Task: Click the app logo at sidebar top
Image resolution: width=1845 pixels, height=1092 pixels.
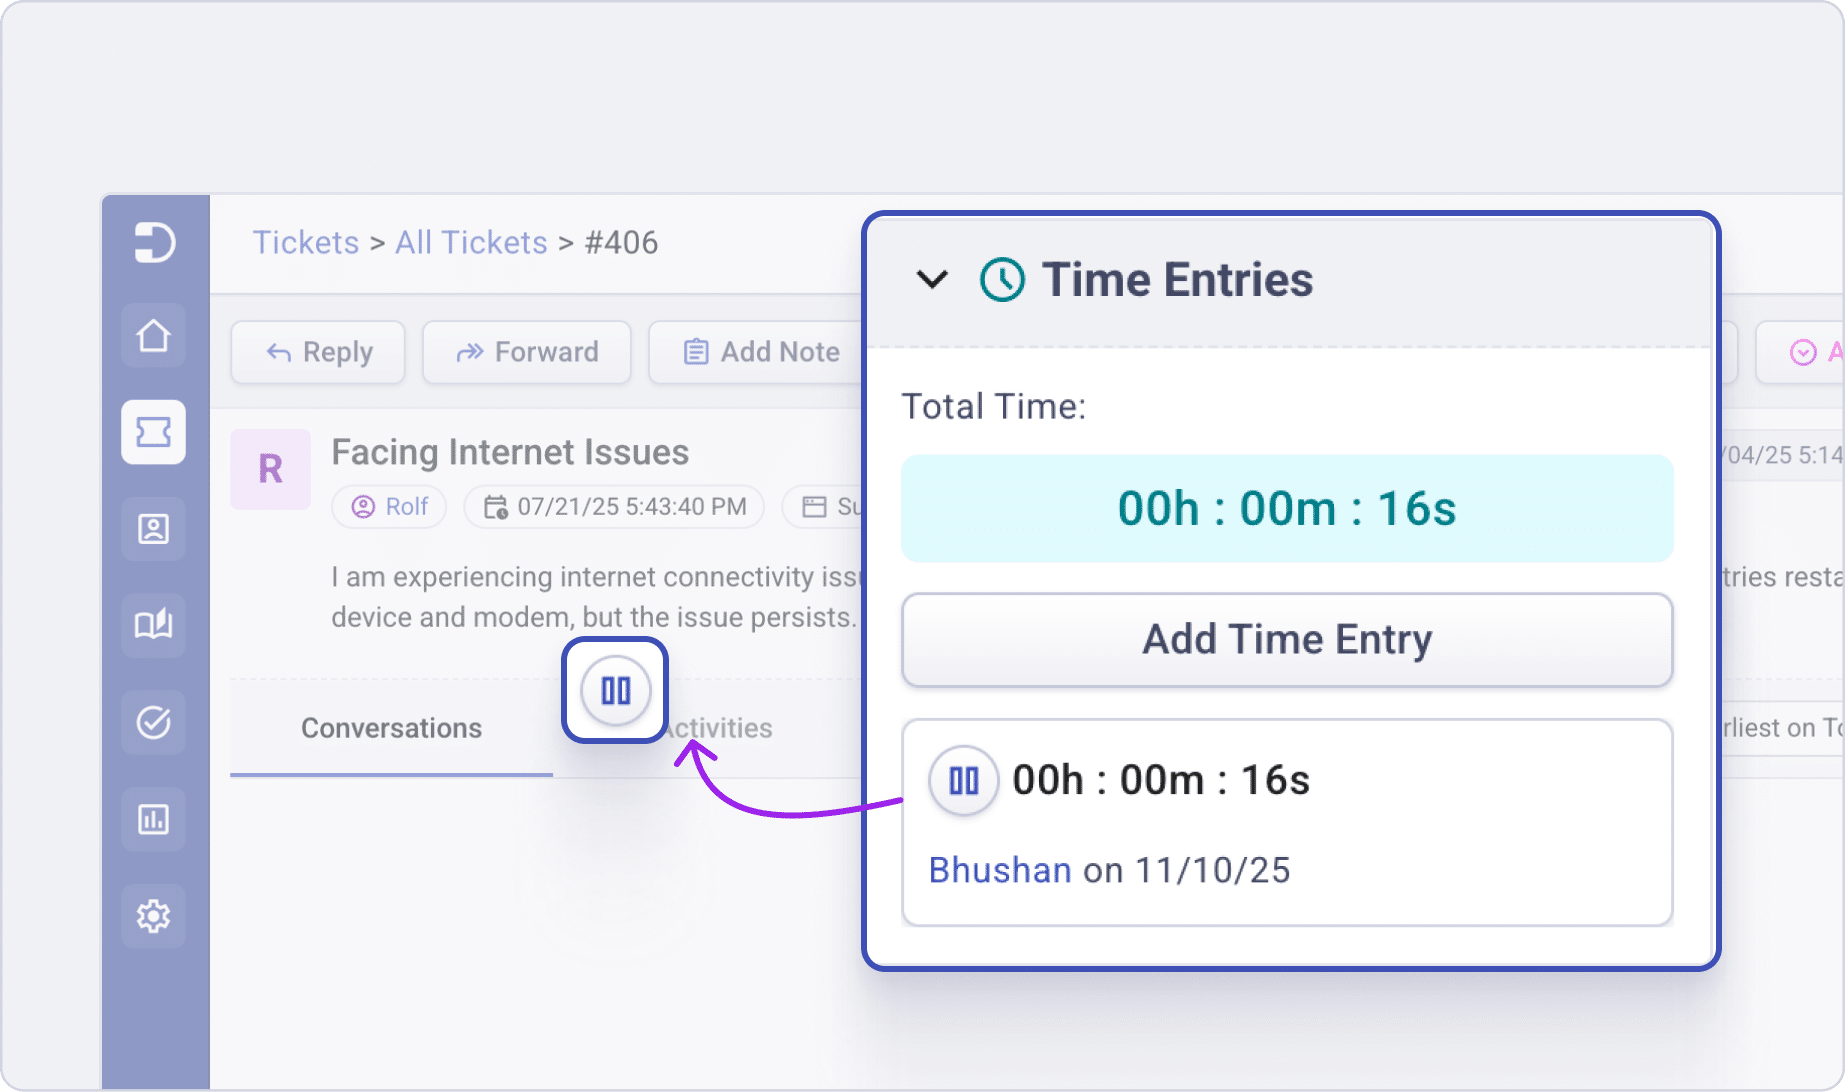Action: click(153, 242)
